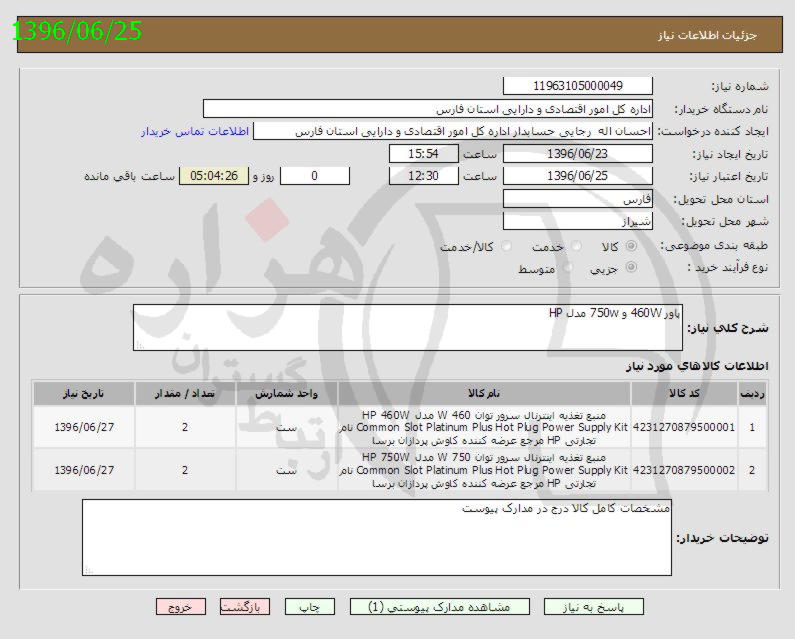Click the 'شماره نیاز' number field

click(577, 87)
